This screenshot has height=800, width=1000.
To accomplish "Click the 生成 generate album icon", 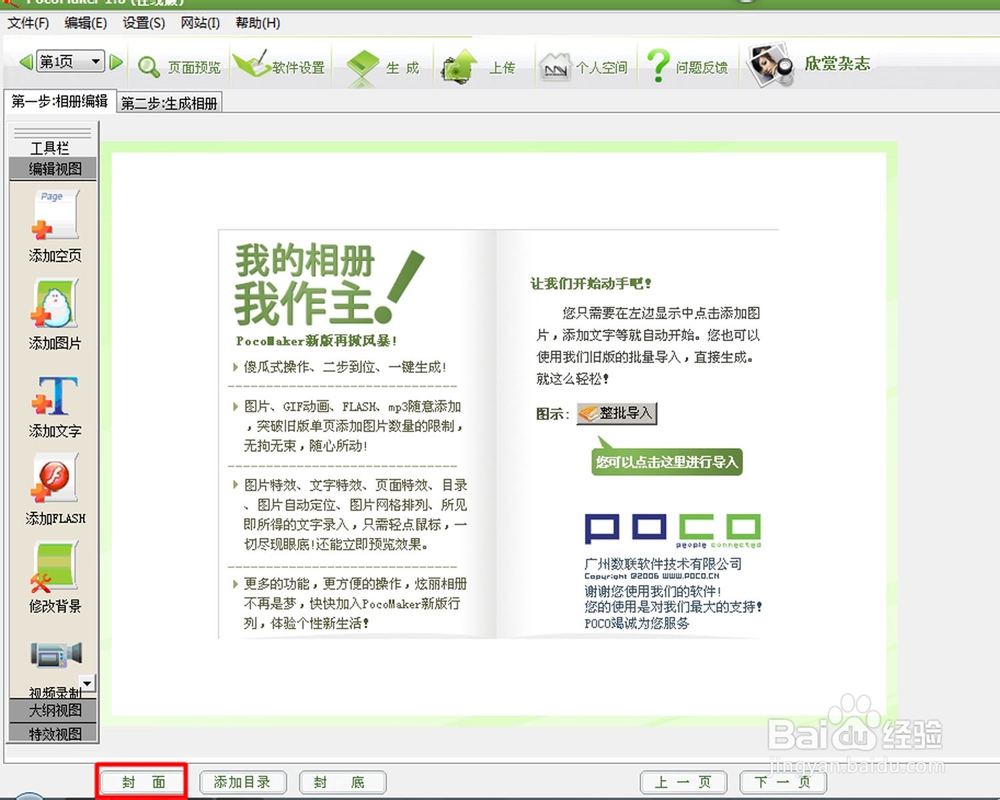I will click(x=362, y=66).
